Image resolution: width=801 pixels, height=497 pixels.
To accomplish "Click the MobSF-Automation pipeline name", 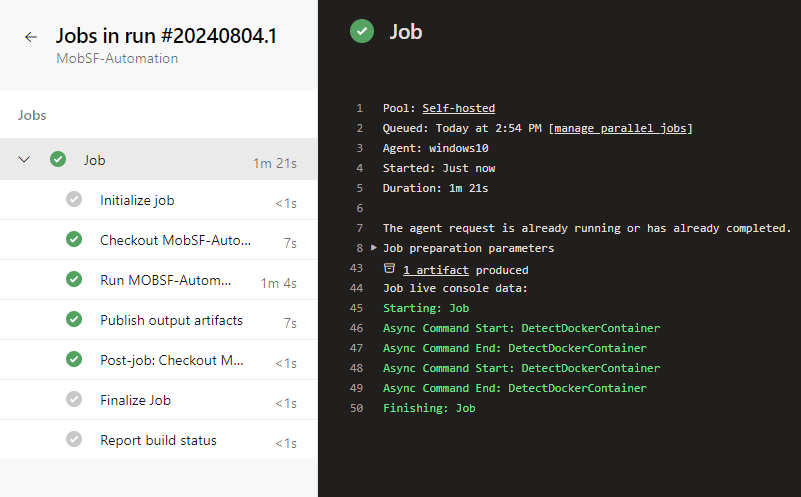I will [x=117, y=58].
